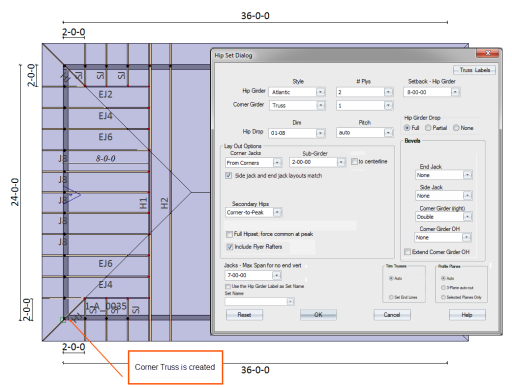Click the Cancel button
The height and width of the screenshot is (388, 512).
click(392, 315)
